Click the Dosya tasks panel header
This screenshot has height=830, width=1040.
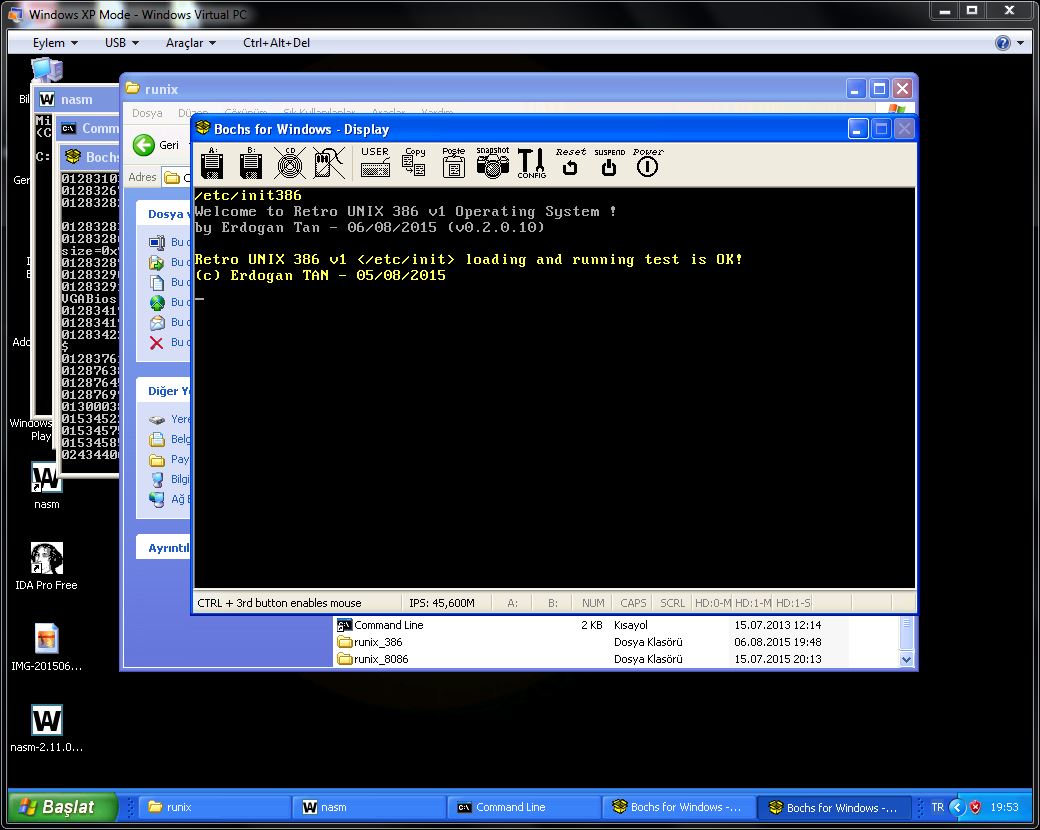point(164,214)
